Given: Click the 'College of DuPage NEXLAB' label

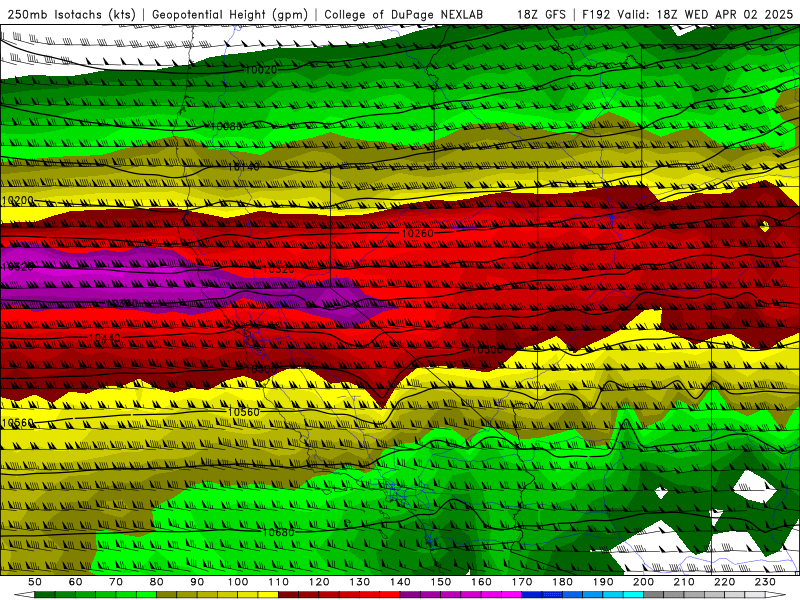Looking at the screenshot, I should point(404,15).
